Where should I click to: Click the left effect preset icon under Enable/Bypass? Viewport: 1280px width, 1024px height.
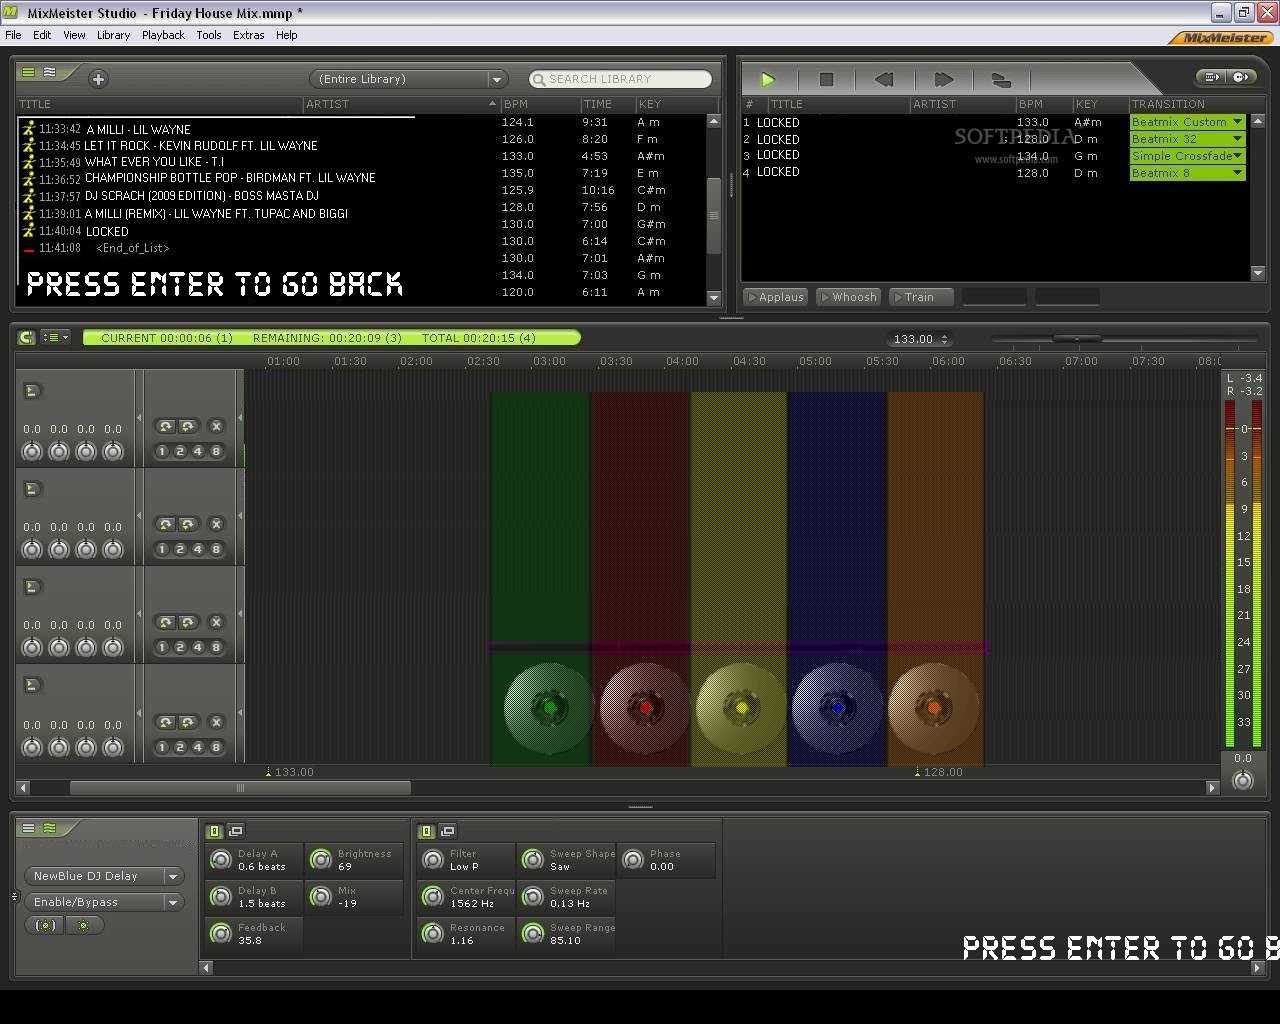point(45,925)
